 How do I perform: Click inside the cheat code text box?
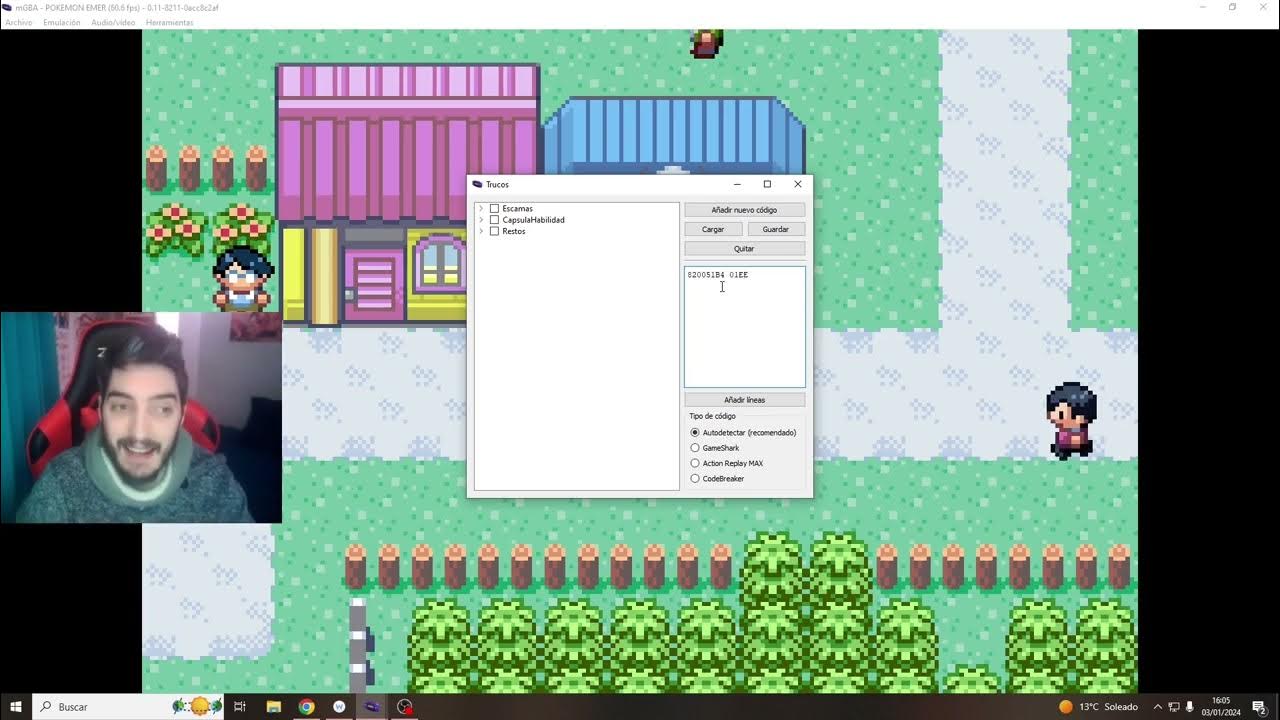tap(744, 327)
